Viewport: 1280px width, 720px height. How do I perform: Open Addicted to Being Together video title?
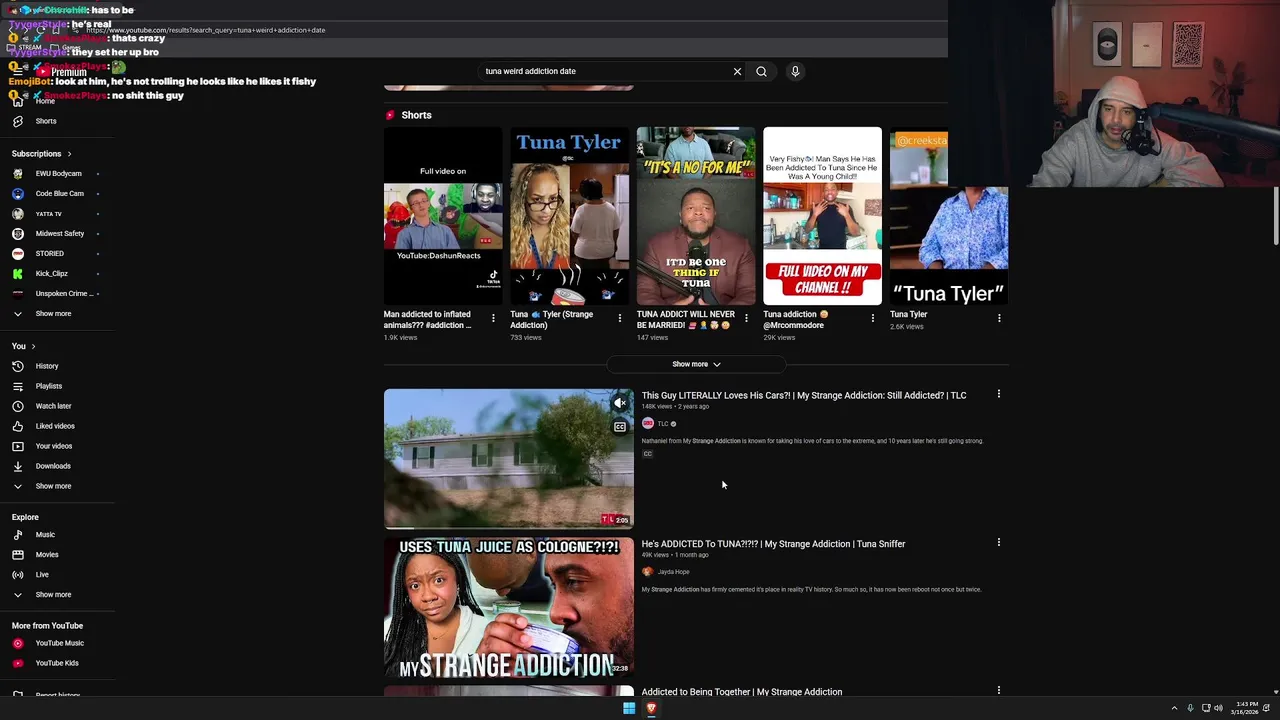click(x=742, y=692)
